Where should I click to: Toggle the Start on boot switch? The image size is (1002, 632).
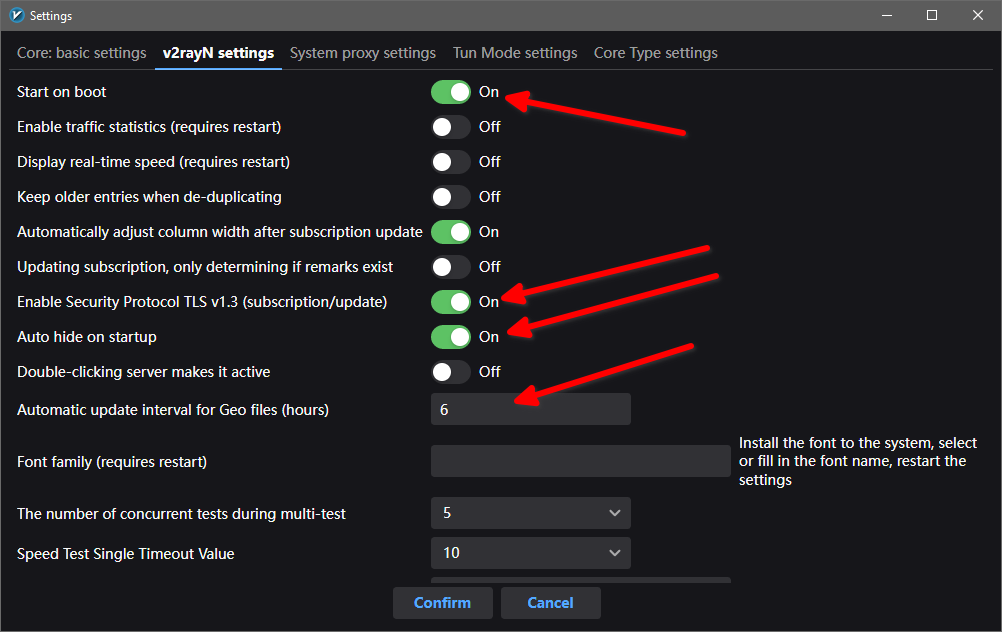point(451,92)
